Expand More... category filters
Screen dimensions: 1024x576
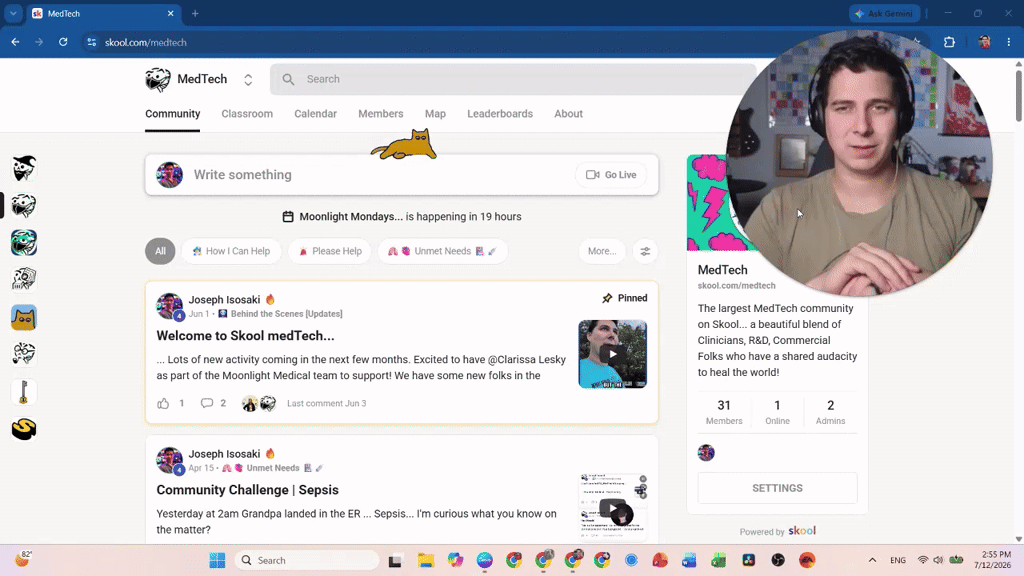[601, 251]
